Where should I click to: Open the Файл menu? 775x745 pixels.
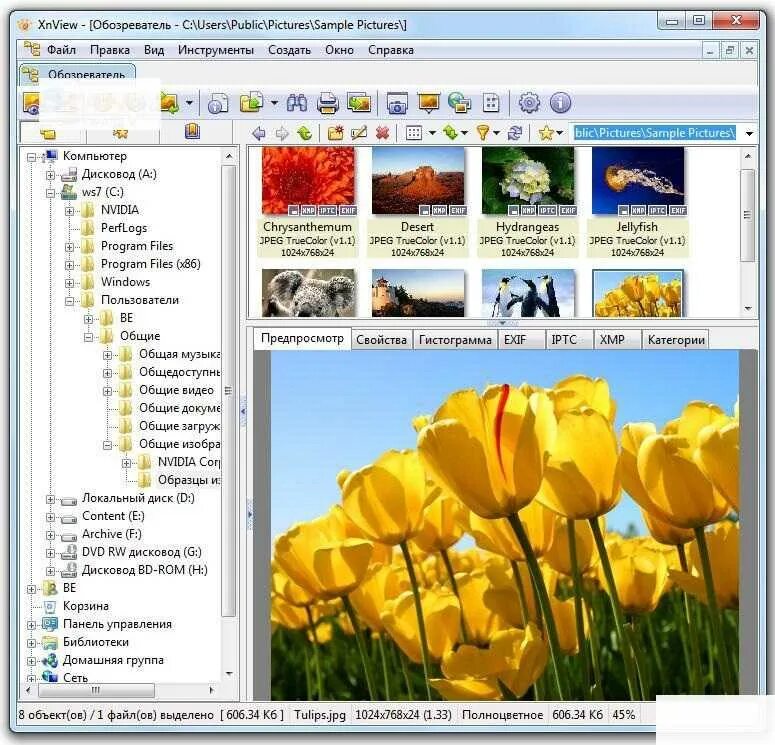(61, 50)
